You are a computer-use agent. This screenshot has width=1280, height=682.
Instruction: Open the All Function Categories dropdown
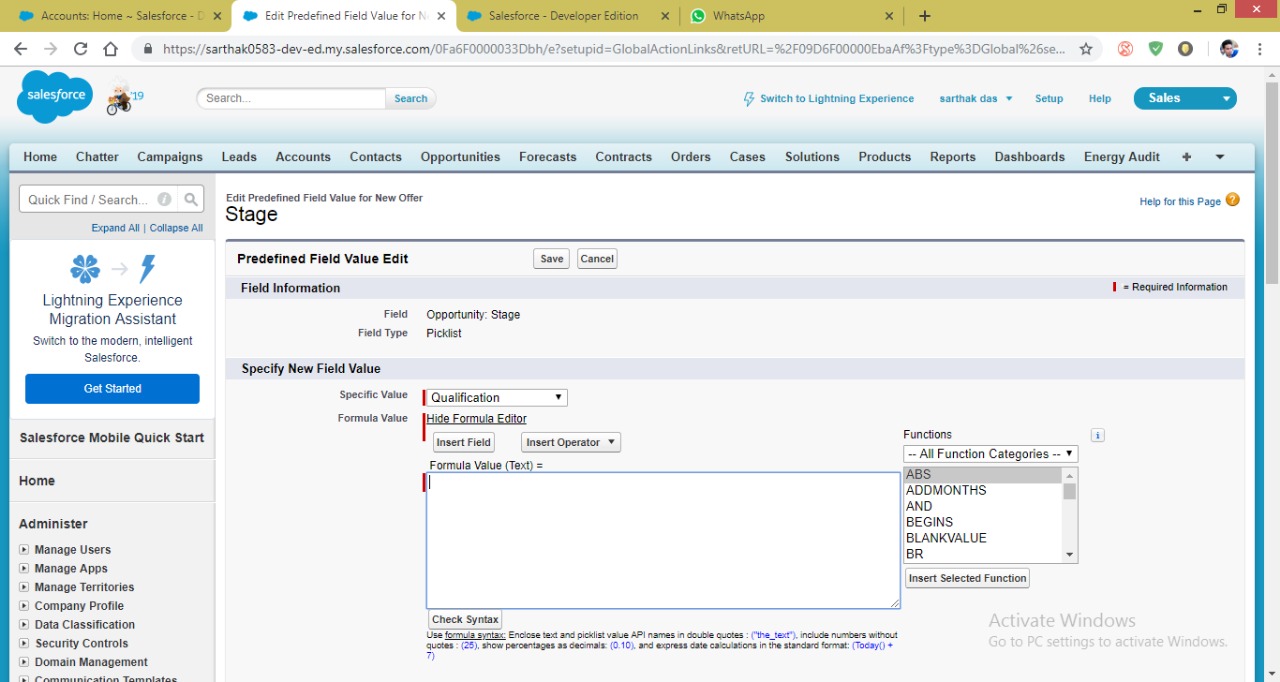tap(990, 454)
